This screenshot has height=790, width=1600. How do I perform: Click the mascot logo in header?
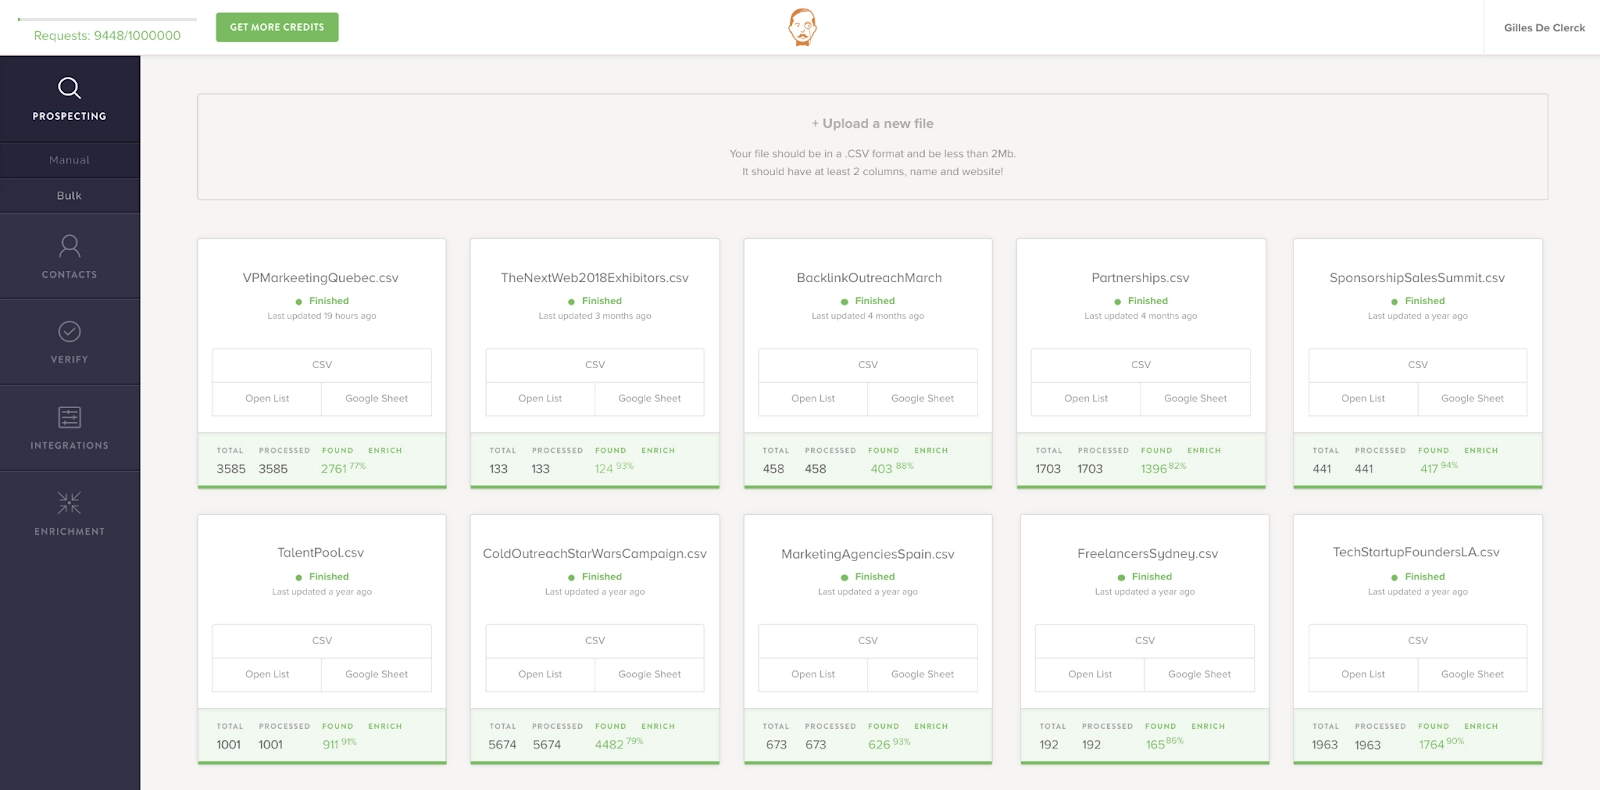[x=802, y=27]
